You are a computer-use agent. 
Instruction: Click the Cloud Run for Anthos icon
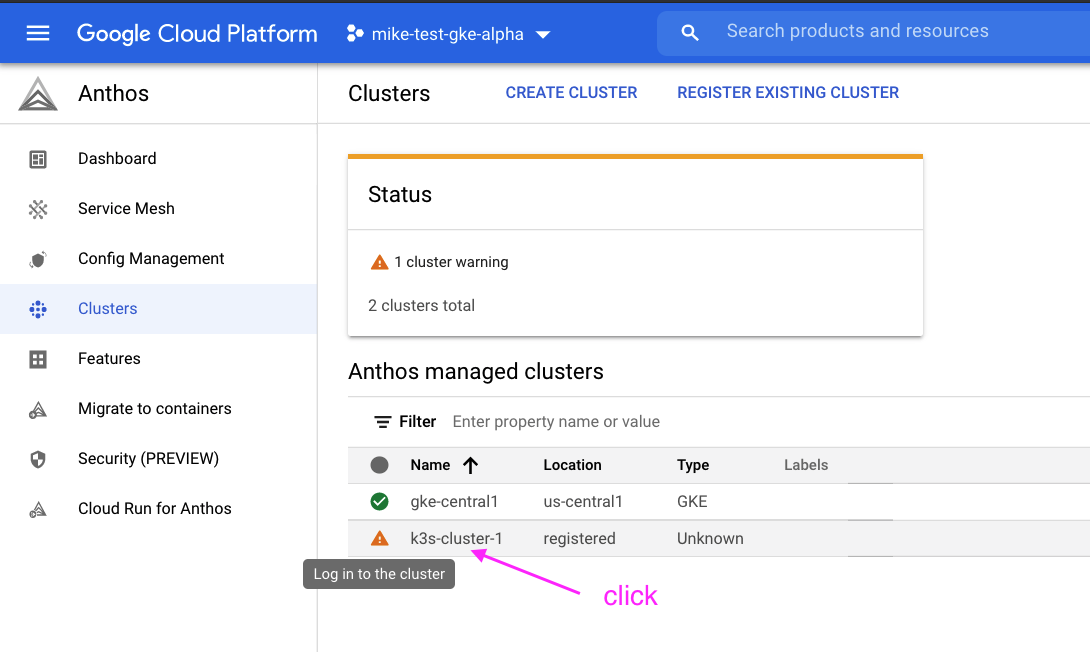click(38, 510)
